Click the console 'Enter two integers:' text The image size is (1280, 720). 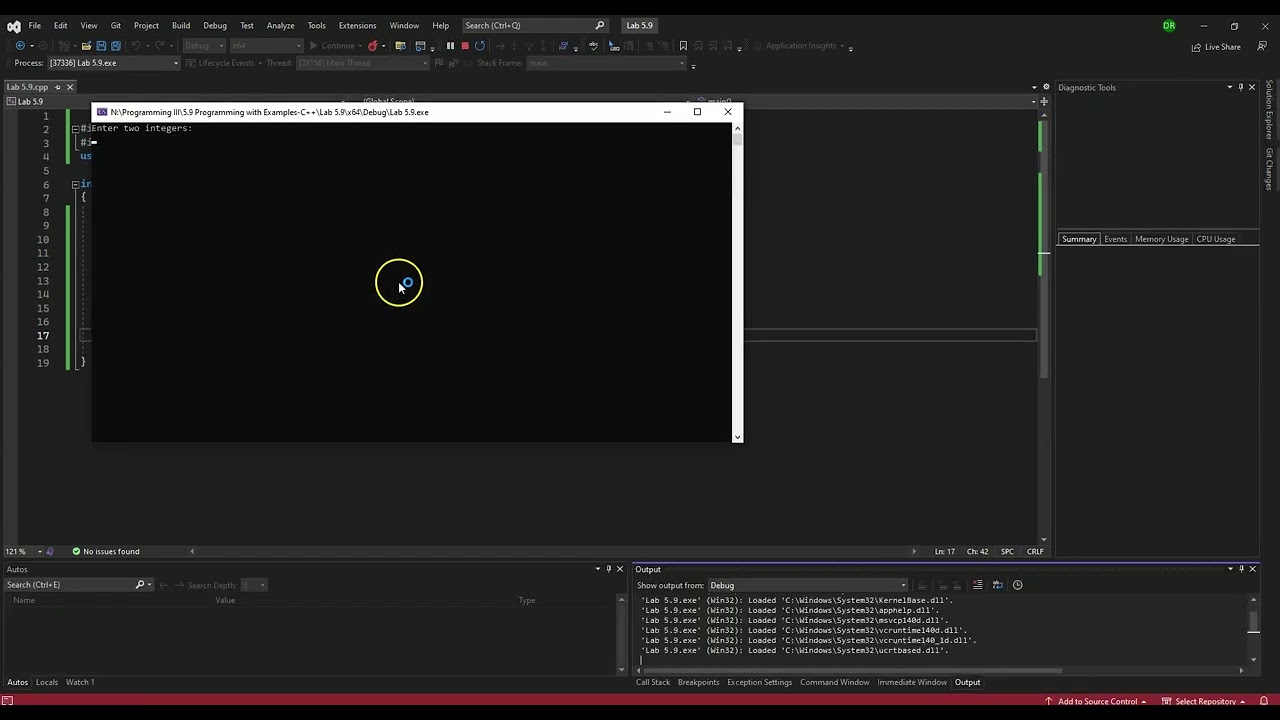pos(142,129)
